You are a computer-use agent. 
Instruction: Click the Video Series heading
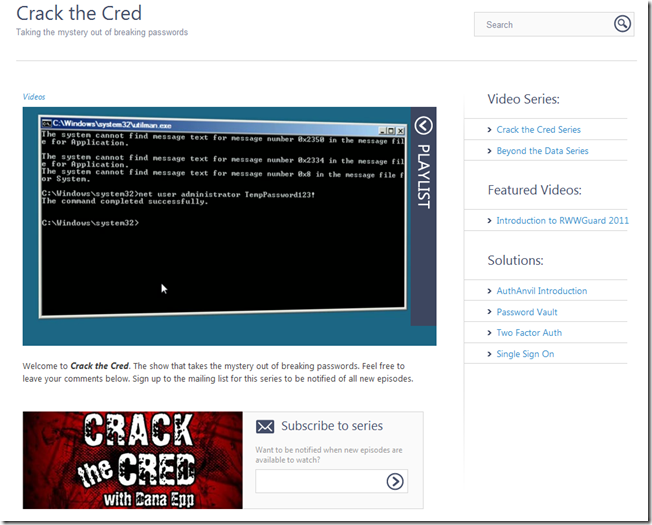coord(524,99)
